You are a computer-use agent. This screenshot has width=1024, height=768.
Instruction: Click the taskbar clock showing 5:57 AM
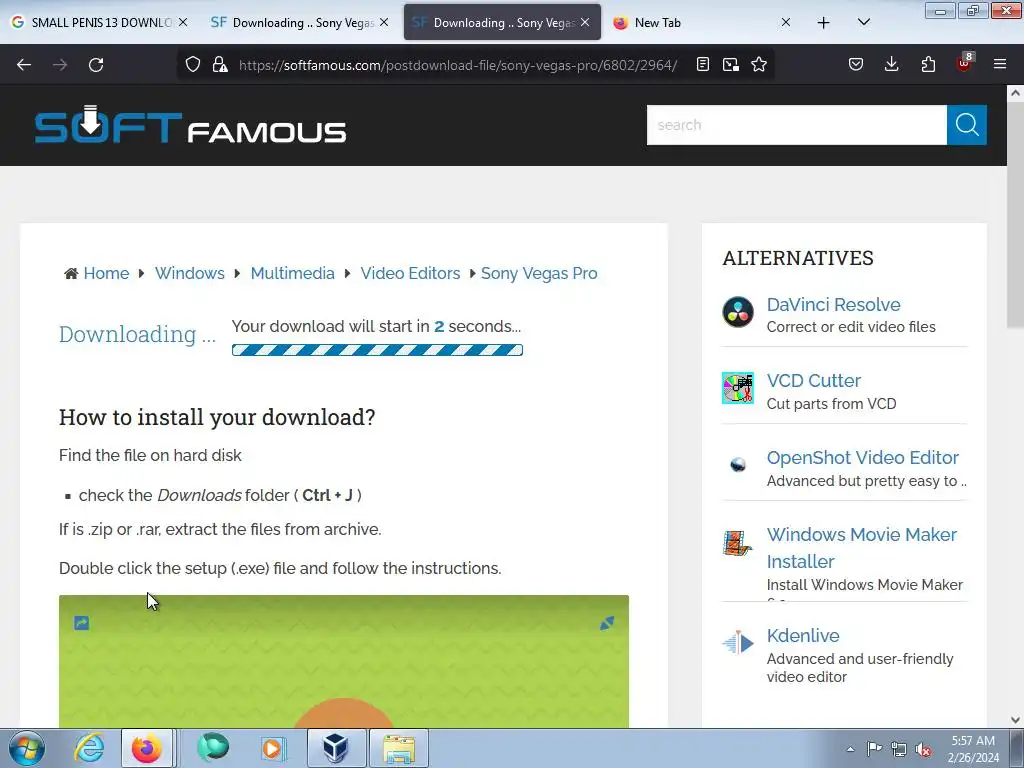(973, 749)
